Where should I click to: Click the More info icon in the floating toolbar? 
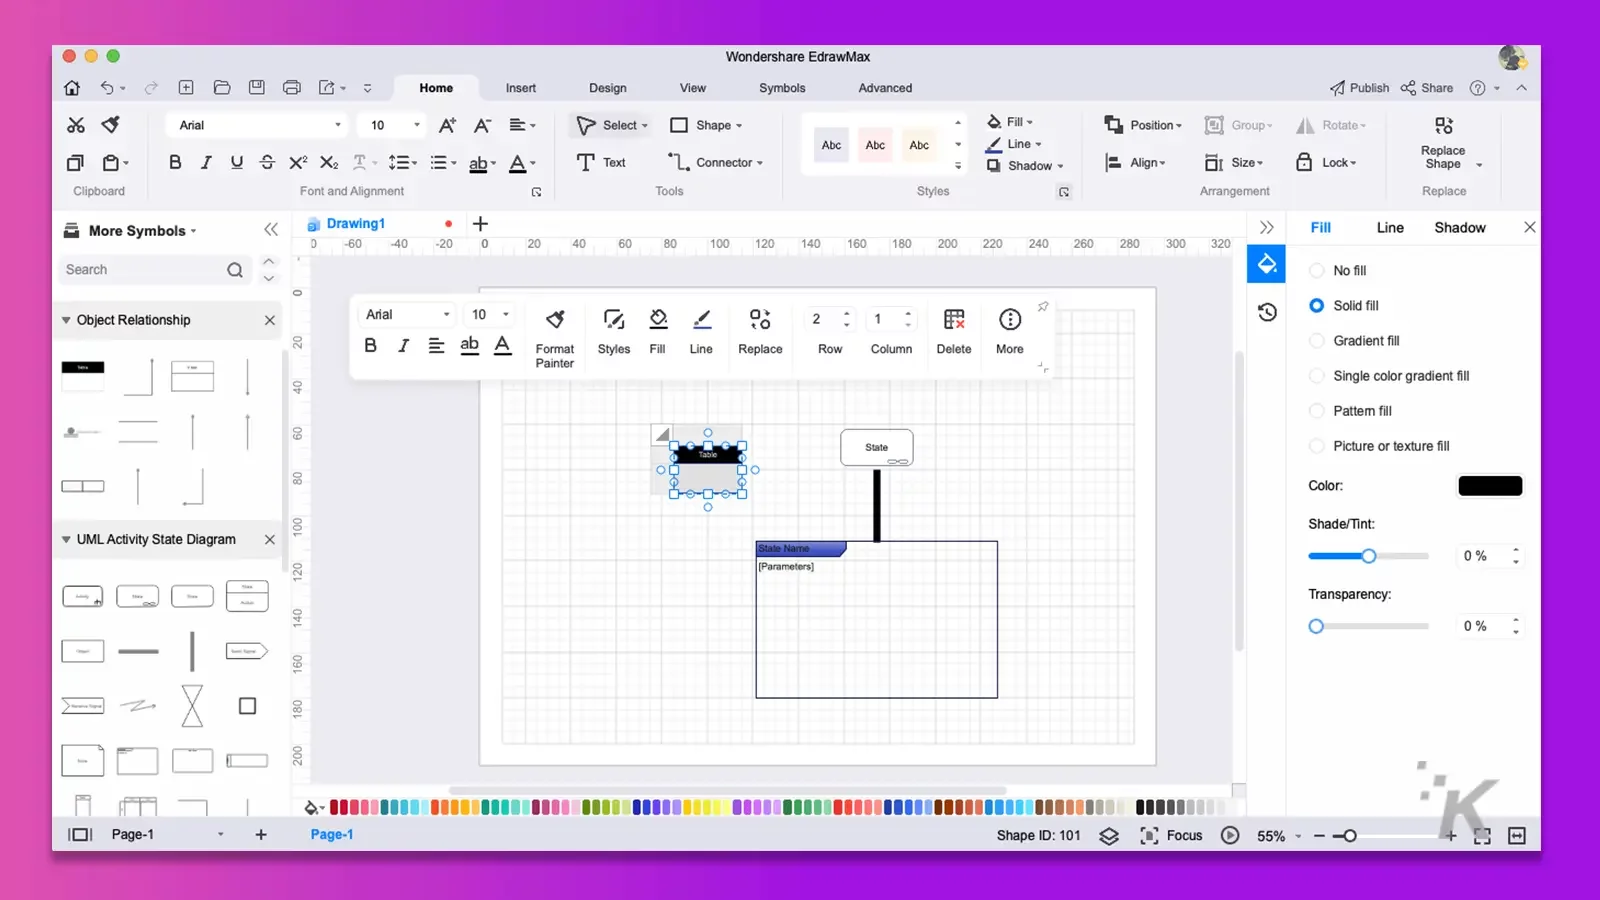(x=1010, y=332)
